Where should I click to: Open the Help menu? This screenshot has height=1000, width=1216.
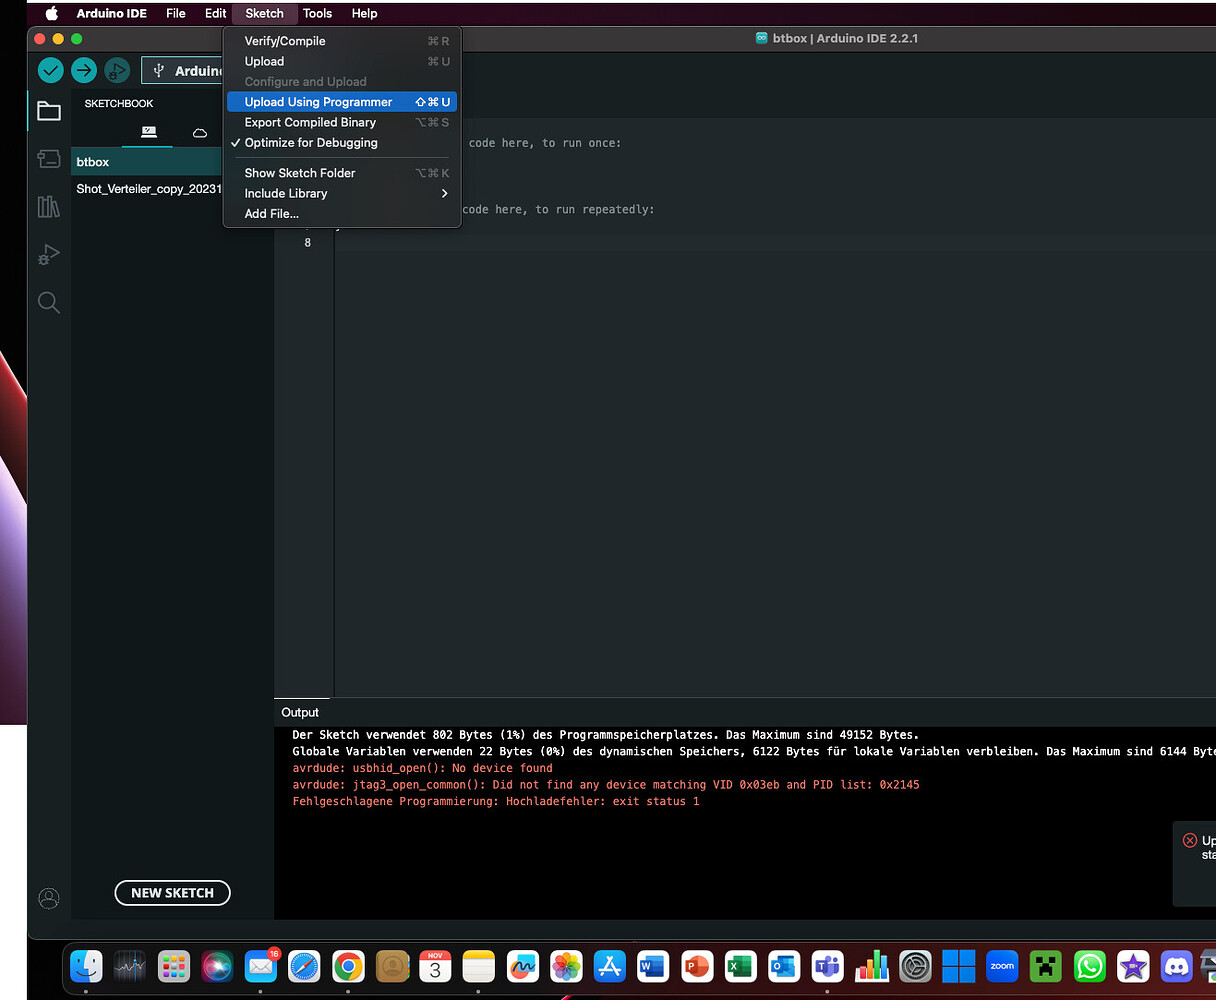tap(364, 13)
